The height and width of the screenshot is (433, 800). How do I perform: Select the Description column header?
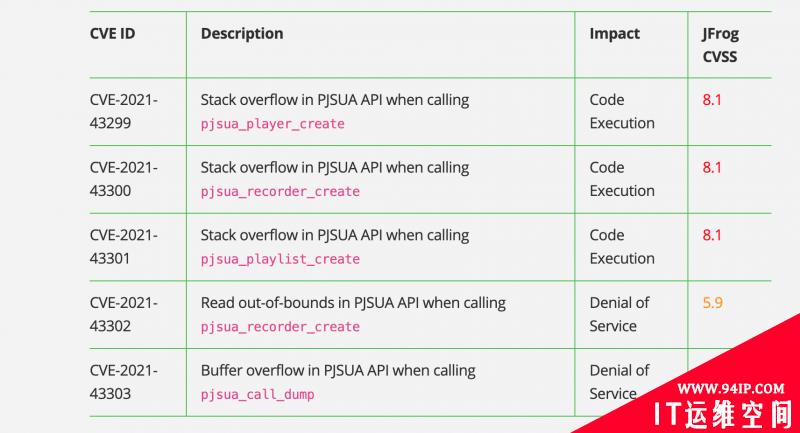point(242,34)
